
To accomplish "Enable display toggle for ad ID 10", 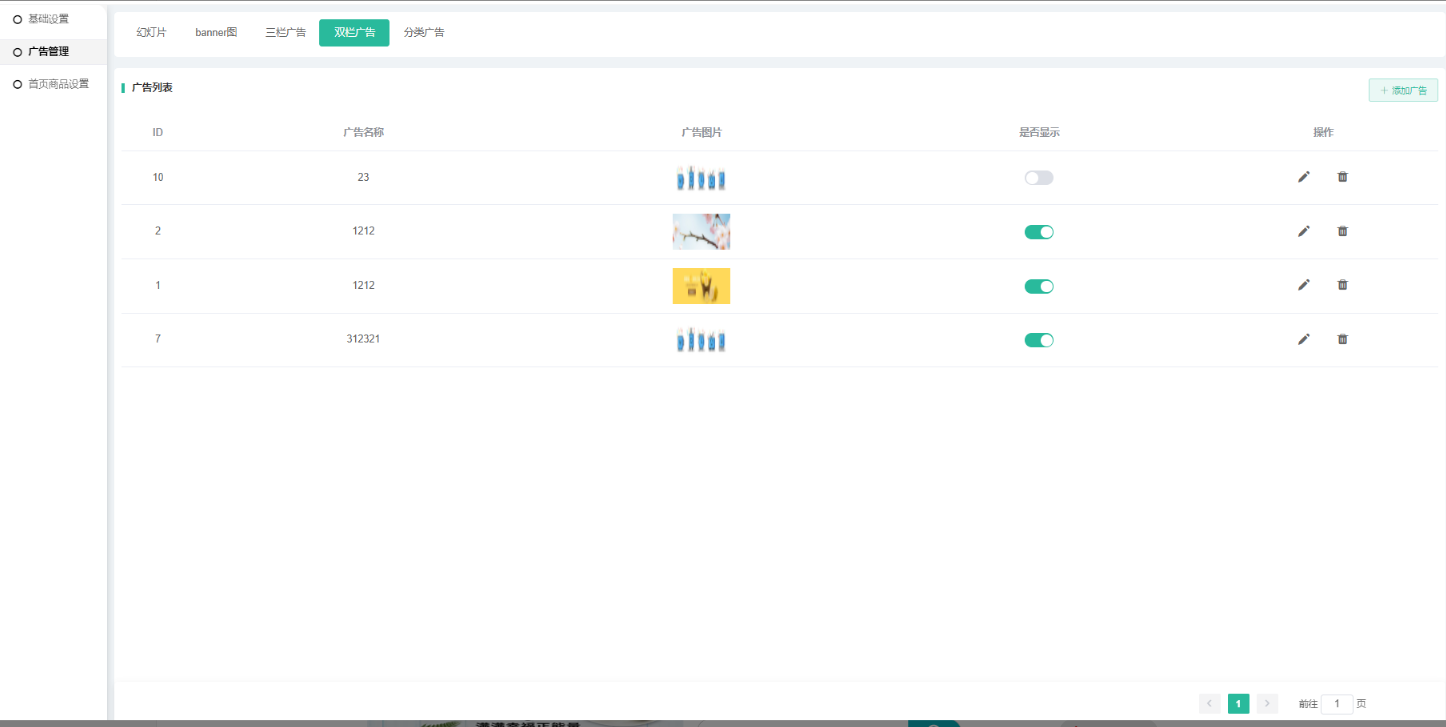I will pyautogui.click(x=1038, y=178).
